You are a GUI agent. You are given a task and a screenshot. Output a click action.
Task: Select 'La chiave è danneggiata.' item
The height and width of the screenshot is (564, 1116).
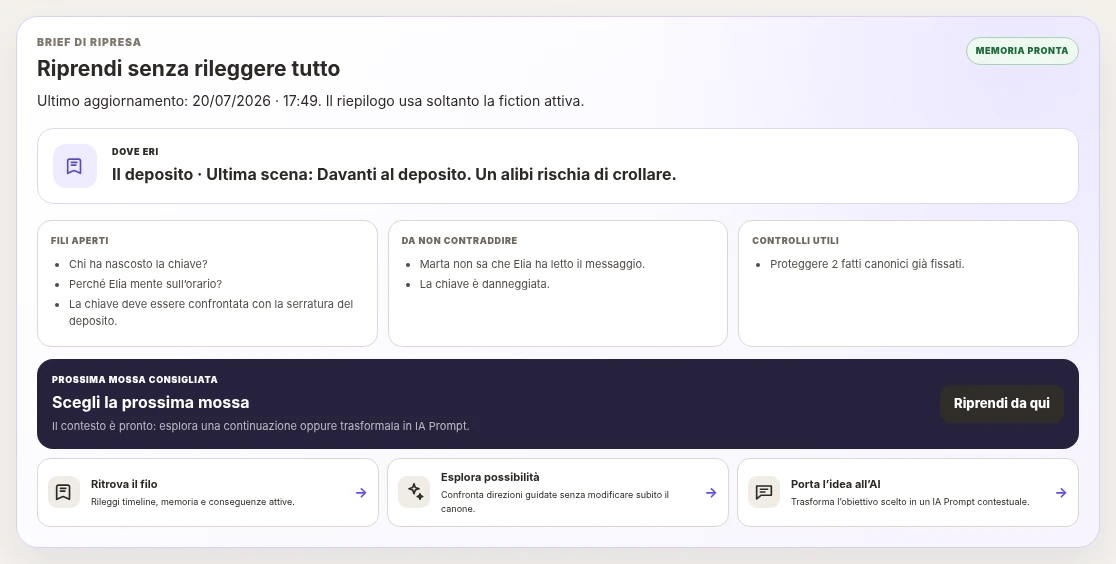tap(485, 284)
